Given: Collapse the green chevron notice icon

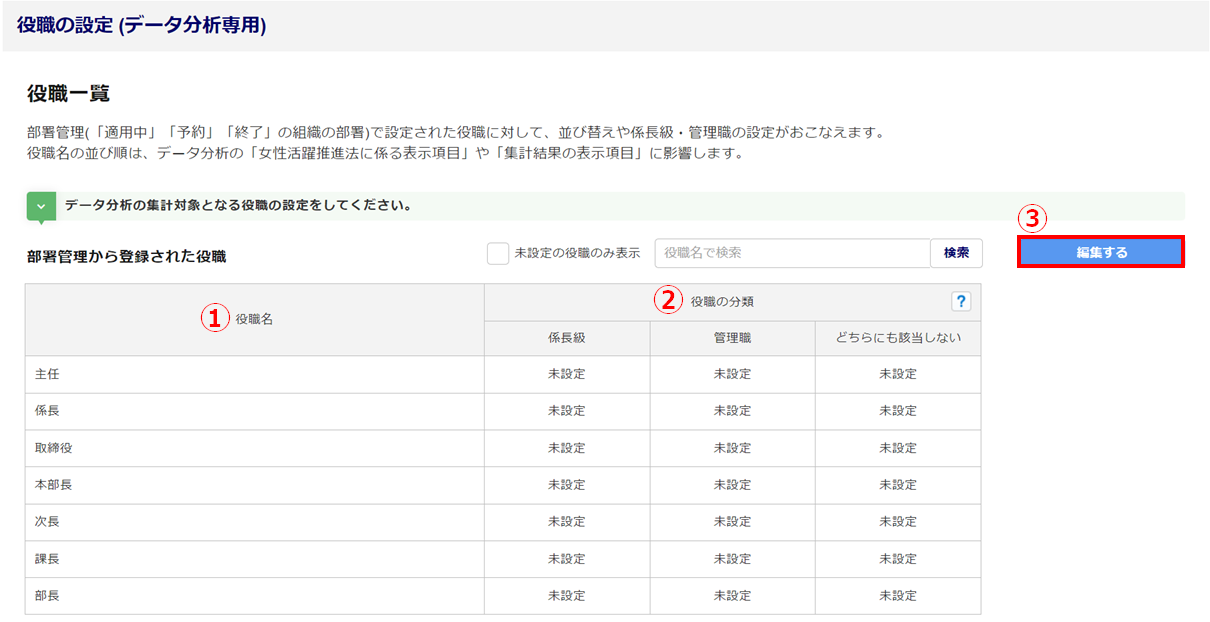Looking at the screenshot, I should (x=41, y=206).
